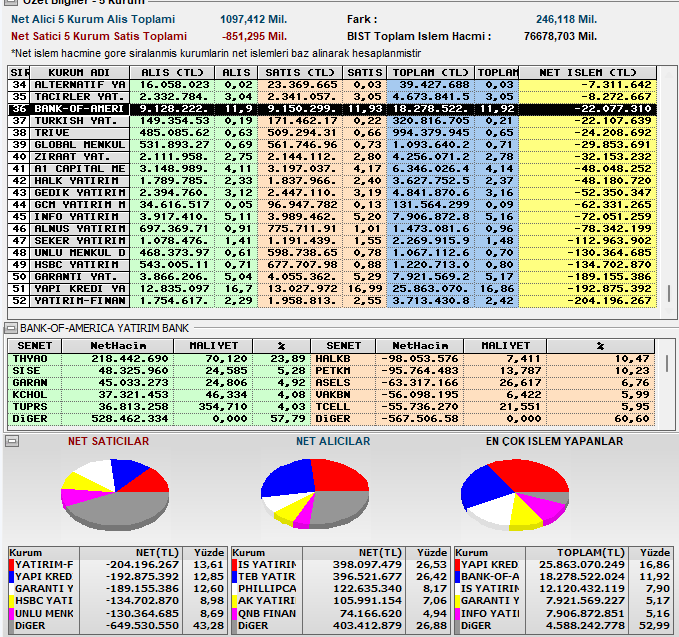Screen dimensions: 679x637
Task: Click the TUPRS stock row
Action: [159, 407]
